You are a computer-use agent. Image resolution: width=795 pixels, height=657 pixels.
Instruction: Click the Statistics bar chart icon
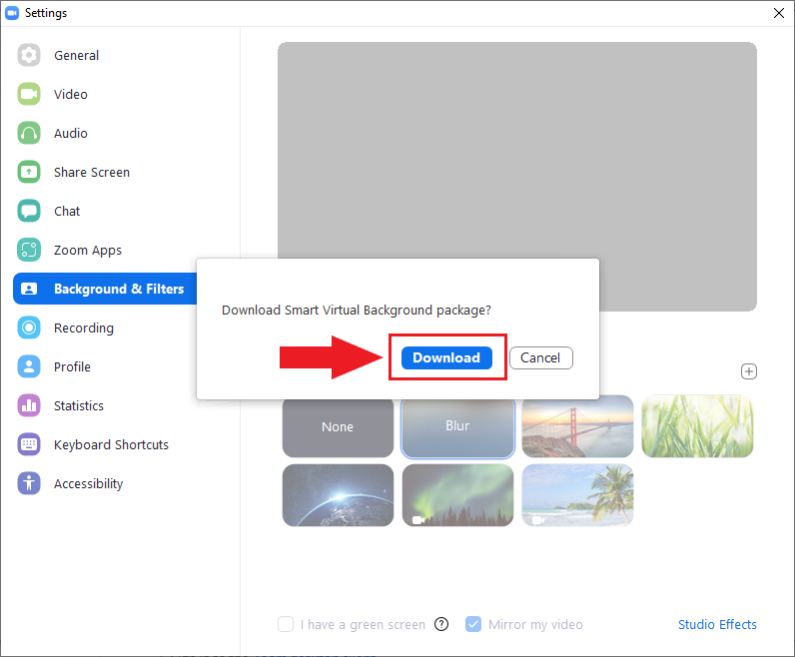point(29,406)
